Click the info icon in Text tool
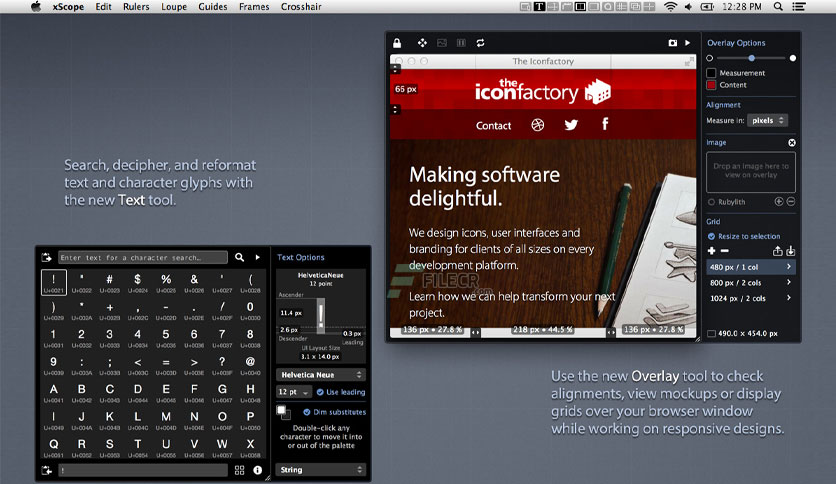 tap(258, 470)
